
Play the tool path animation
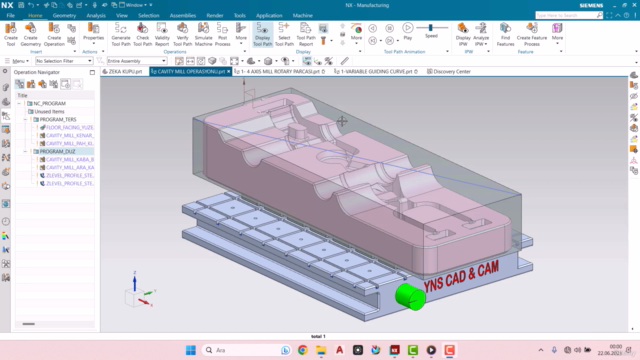tap(407, 31)
